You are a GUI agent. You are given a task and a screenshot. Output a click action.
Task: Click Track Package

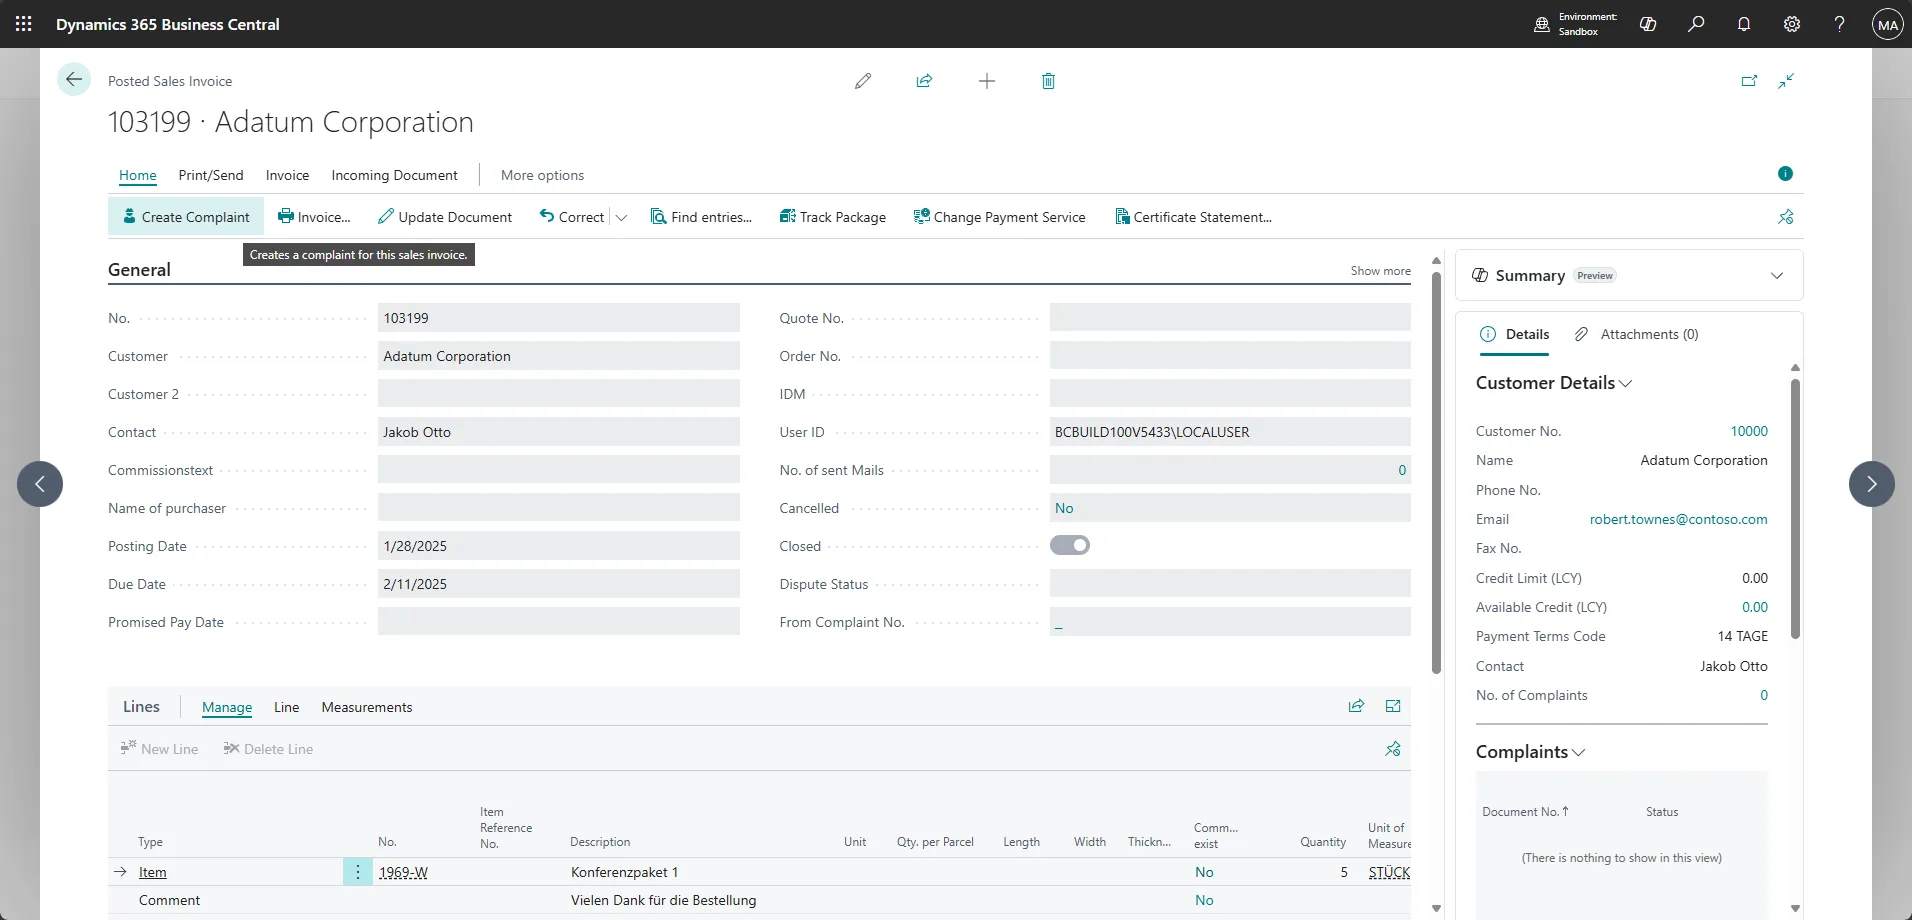[x=833, y=217]
